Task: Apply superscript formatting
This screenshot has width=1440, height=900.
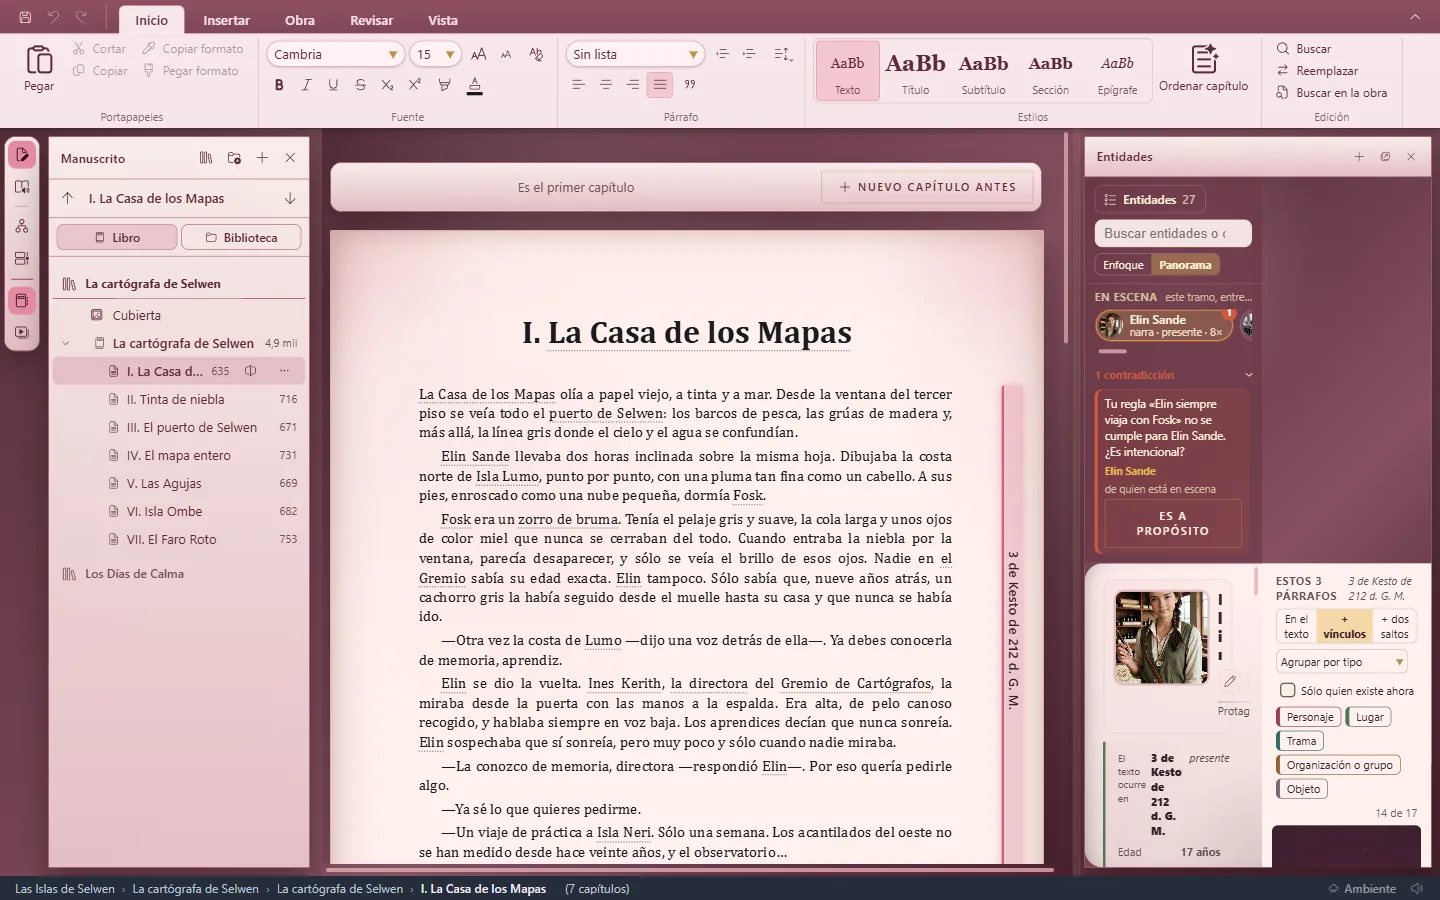Action: 415,85
